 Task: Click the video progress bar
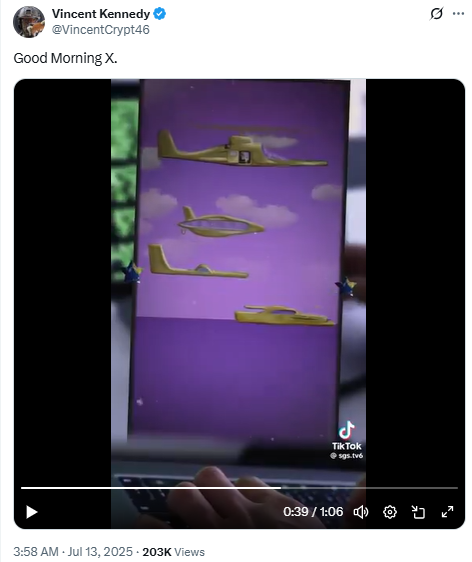239,488
